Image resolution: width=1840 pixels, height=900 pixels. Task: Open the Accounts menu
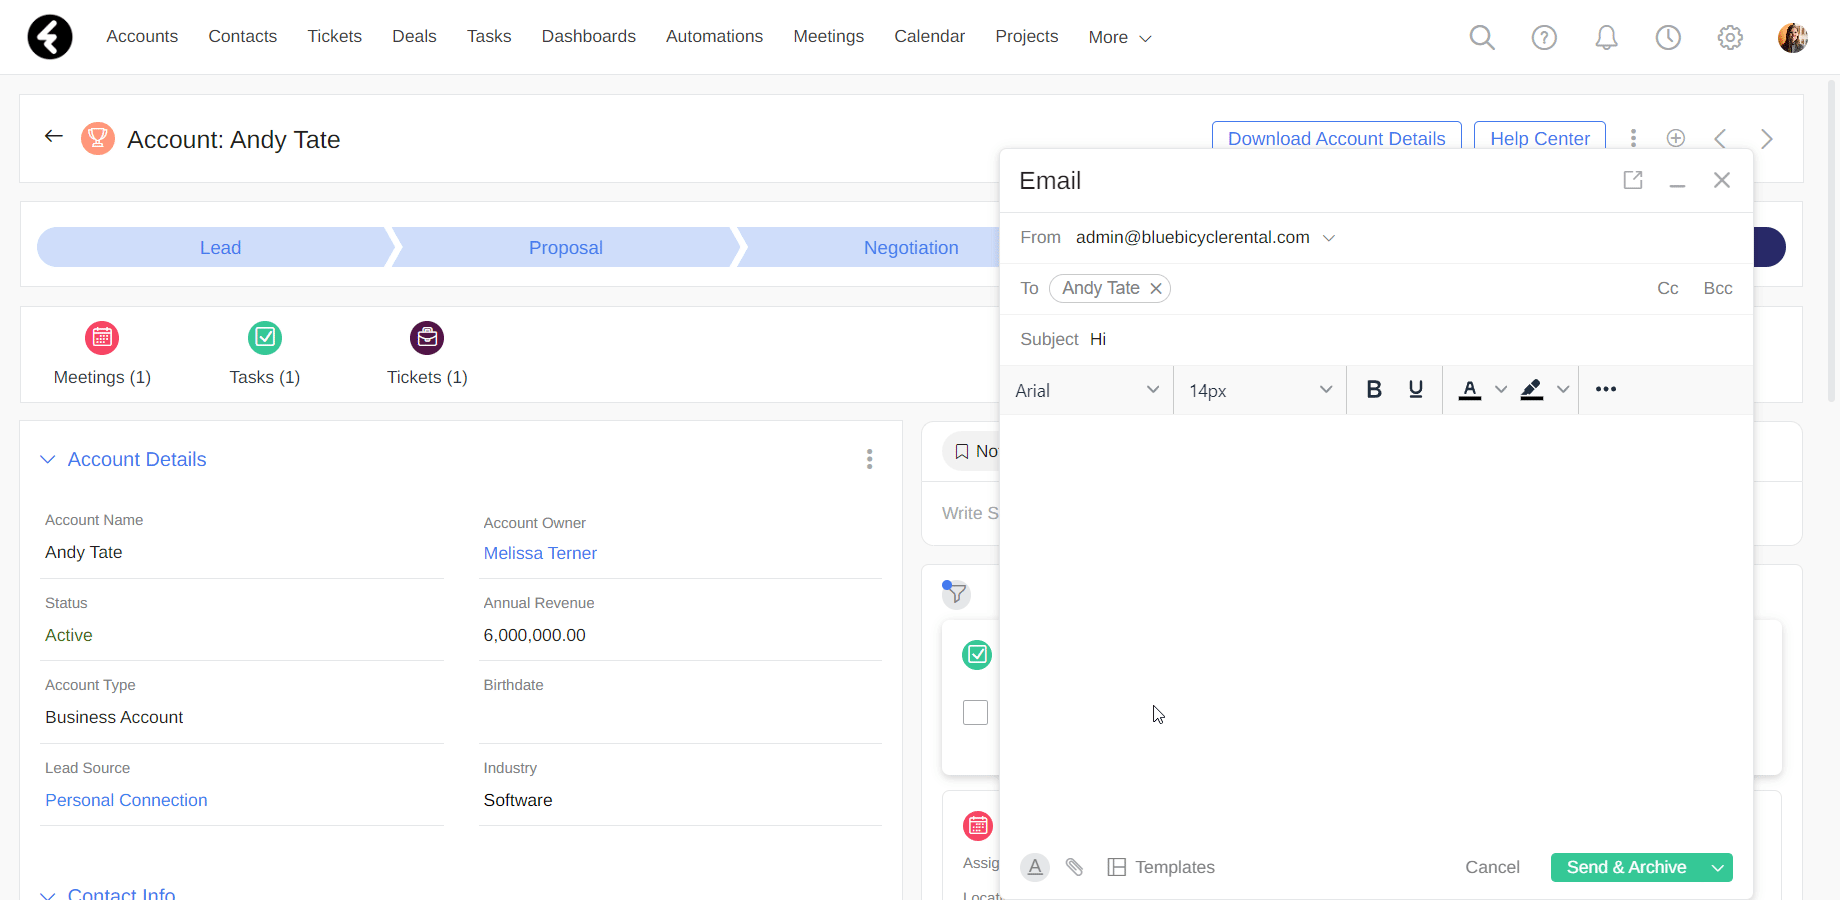click(x=142, y=36)
